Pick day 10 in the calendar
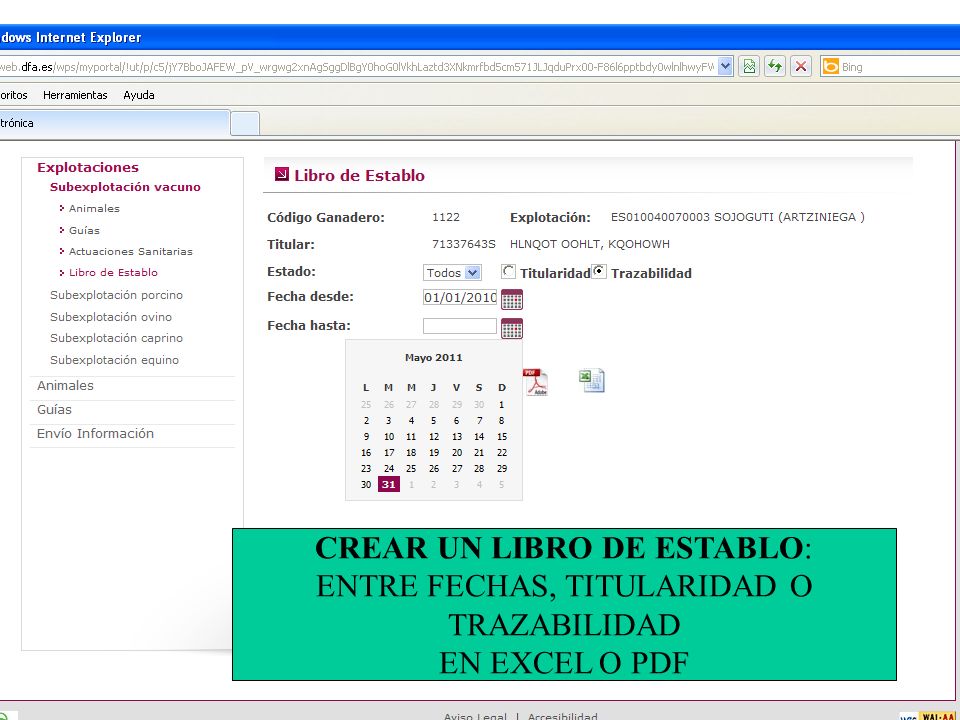960x720 pixels. click(389, 437)
